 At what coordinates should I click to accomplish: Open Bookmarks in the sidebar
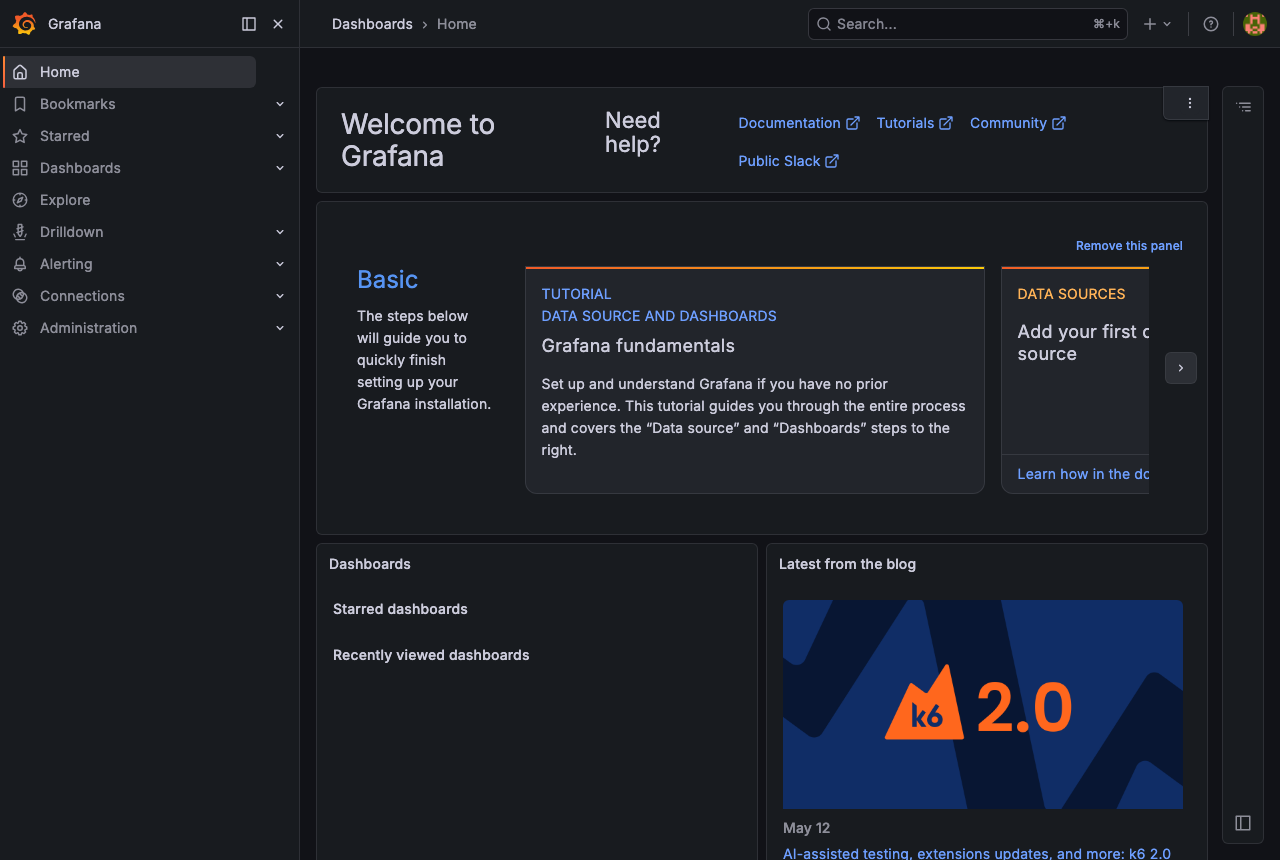coord(78,104)
